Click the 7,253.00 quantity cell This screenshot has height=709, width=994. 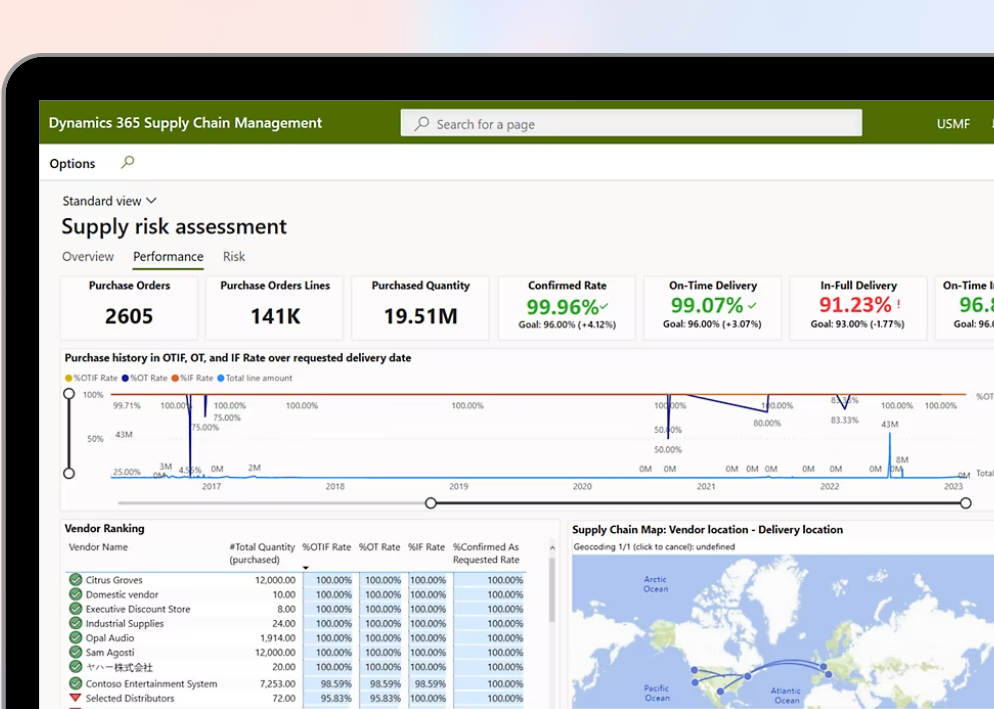(278, 684)
